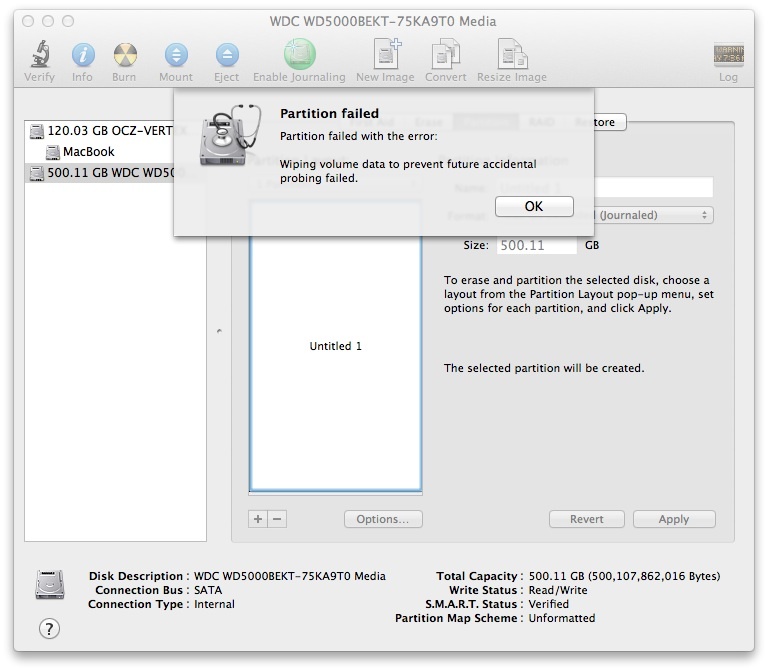
Task: Click the Verify microscope icon
Action: [40, 54]
